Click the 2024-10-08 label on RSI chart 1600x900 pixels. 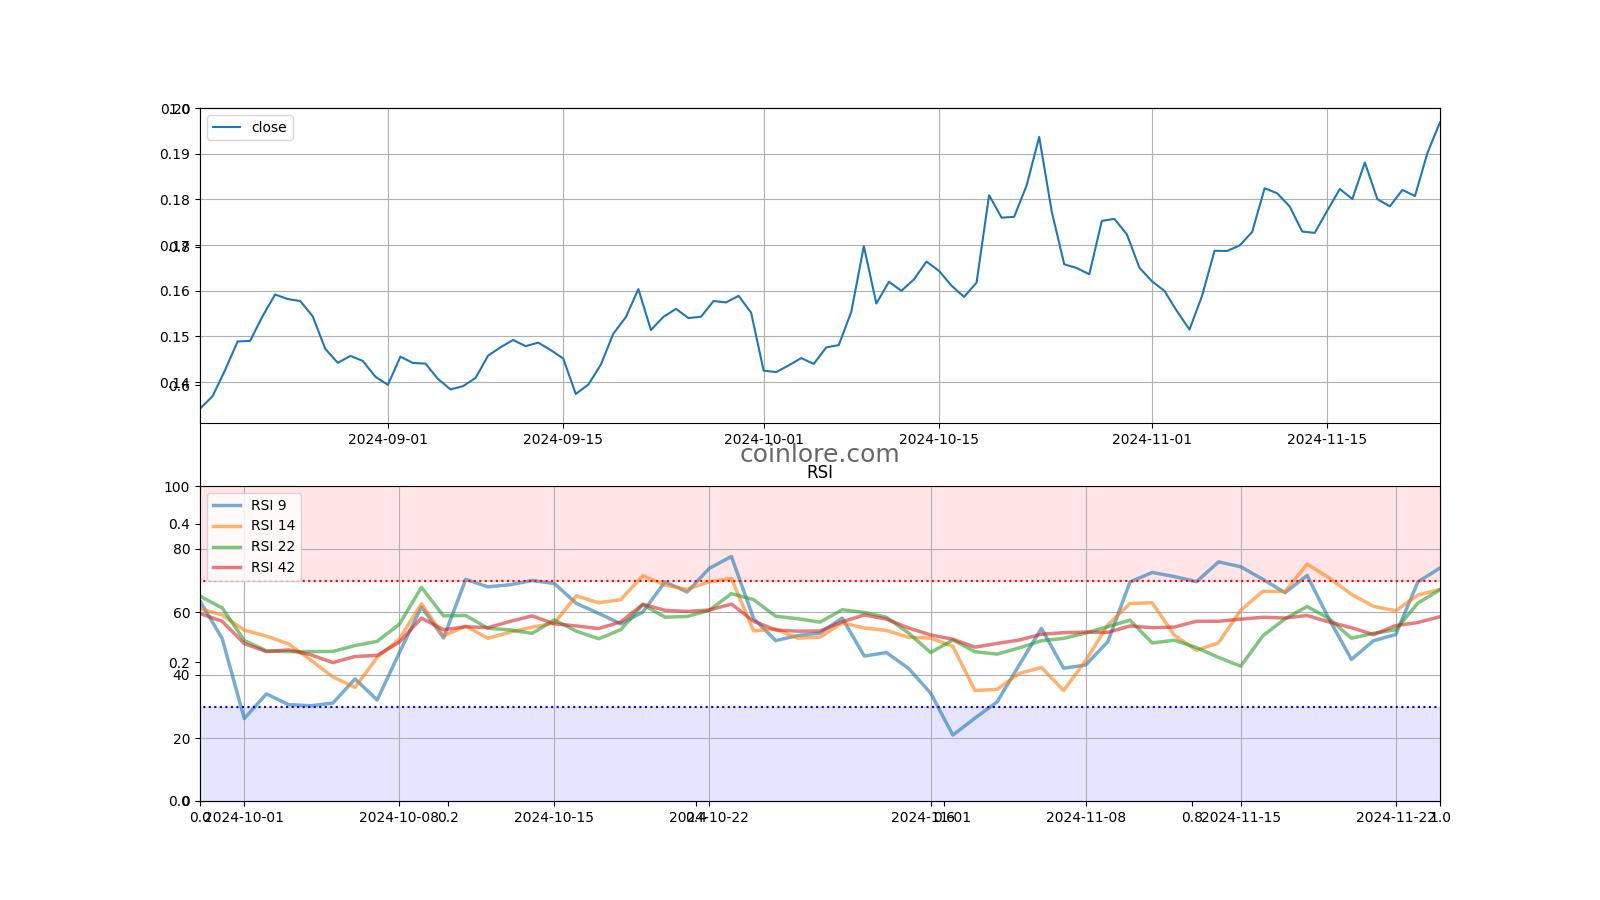pyautogui.click(x=399, y=817)
